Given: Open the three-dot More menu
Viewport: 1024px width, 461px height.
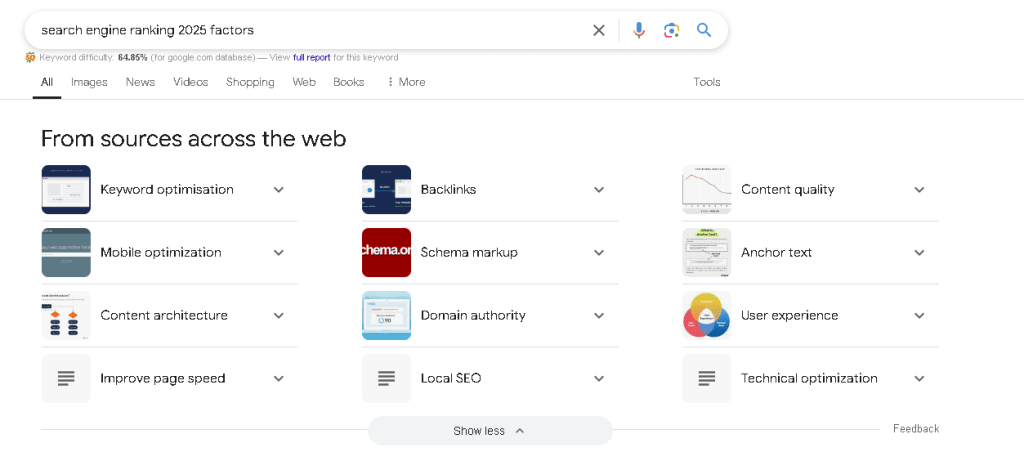Looking at the screenshot, I should click(x=406, y=82).
